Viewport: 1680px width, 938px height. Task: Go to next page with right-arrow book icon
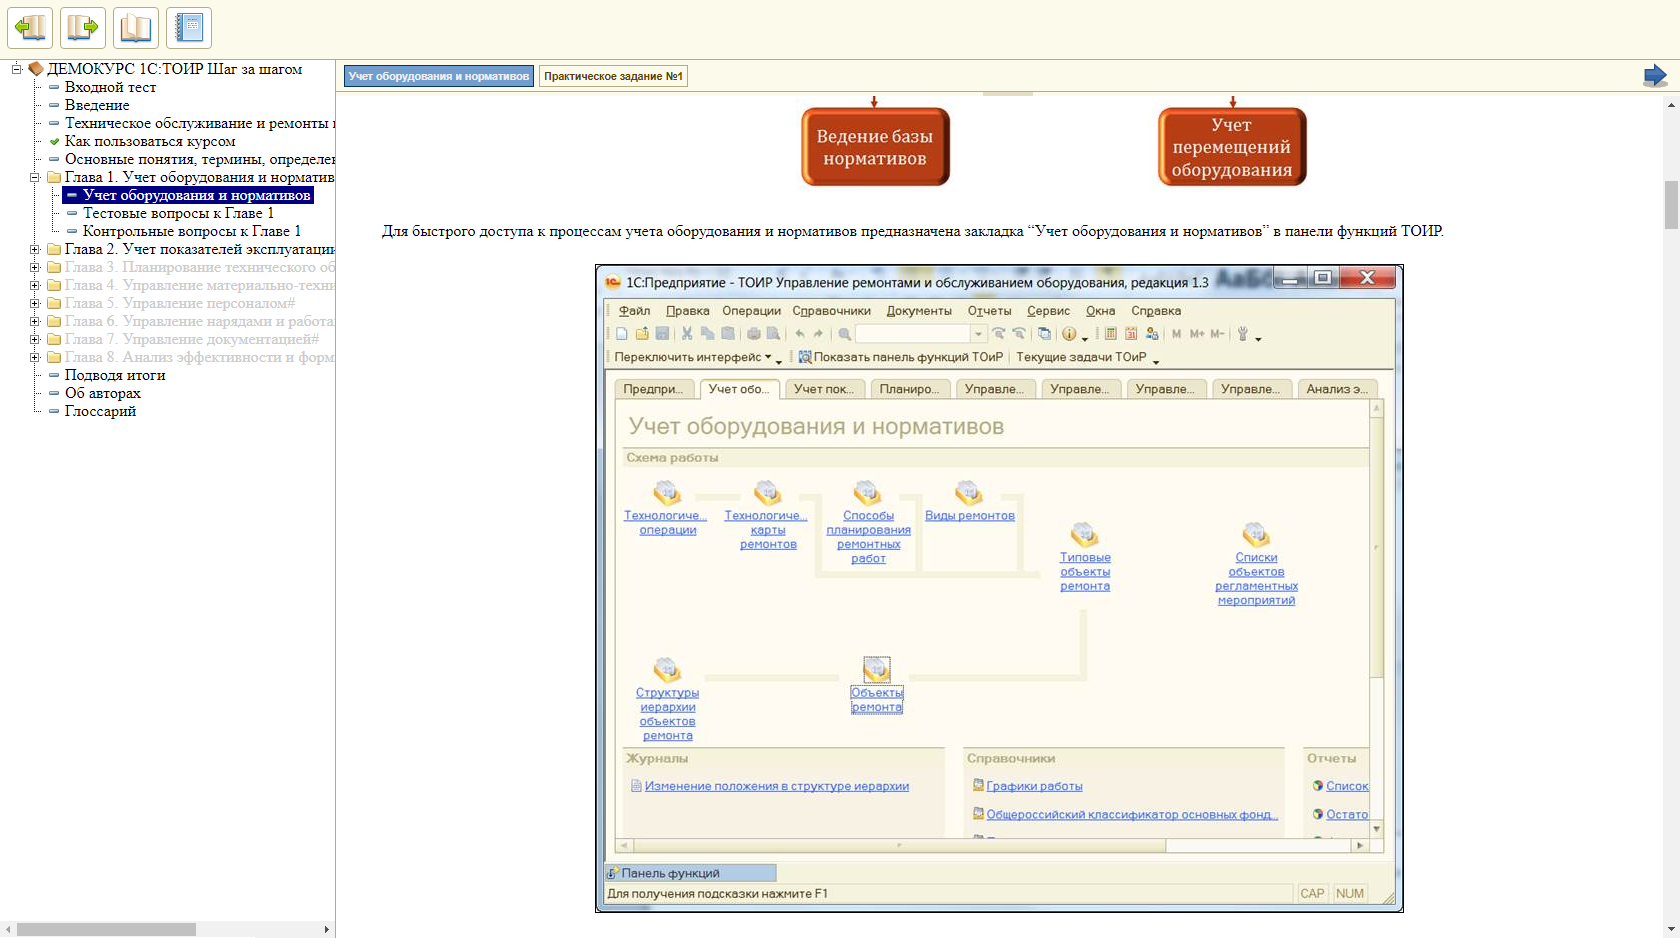[83, 28]
